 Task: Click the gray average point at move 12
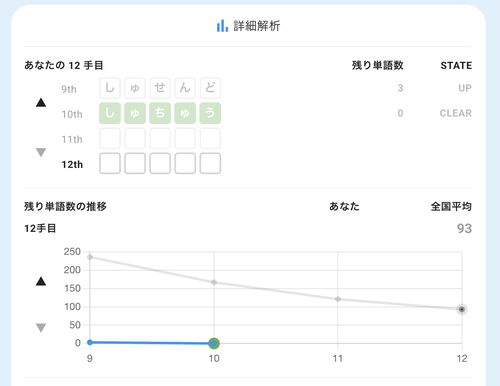[462, 309]
